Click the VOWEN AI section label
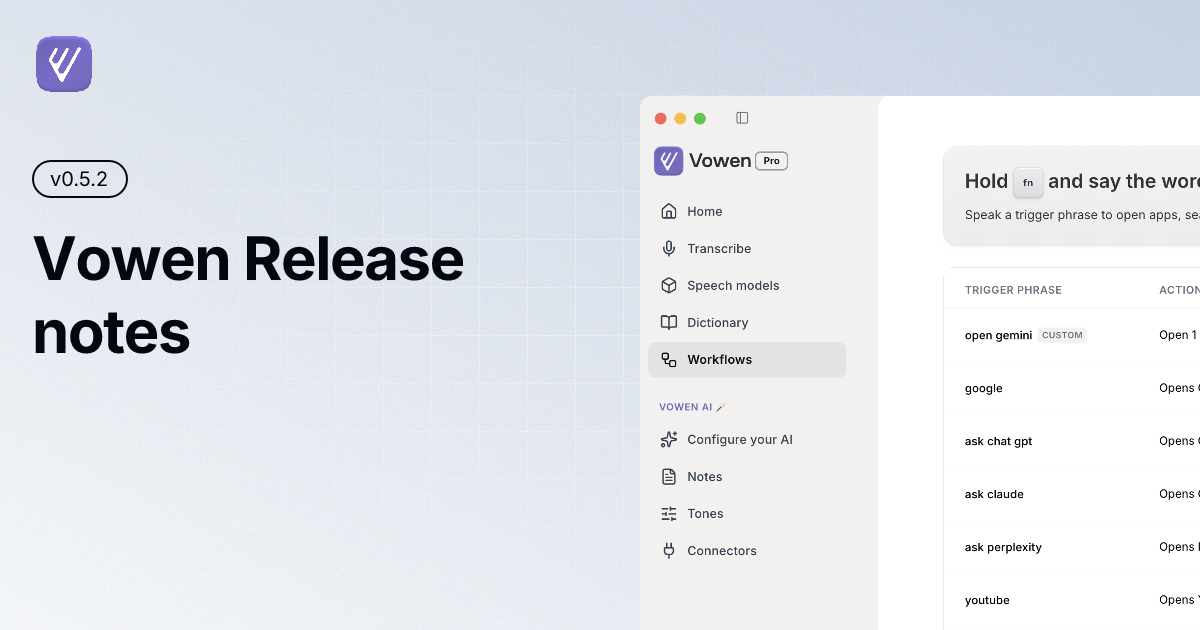 click(692, 407)
